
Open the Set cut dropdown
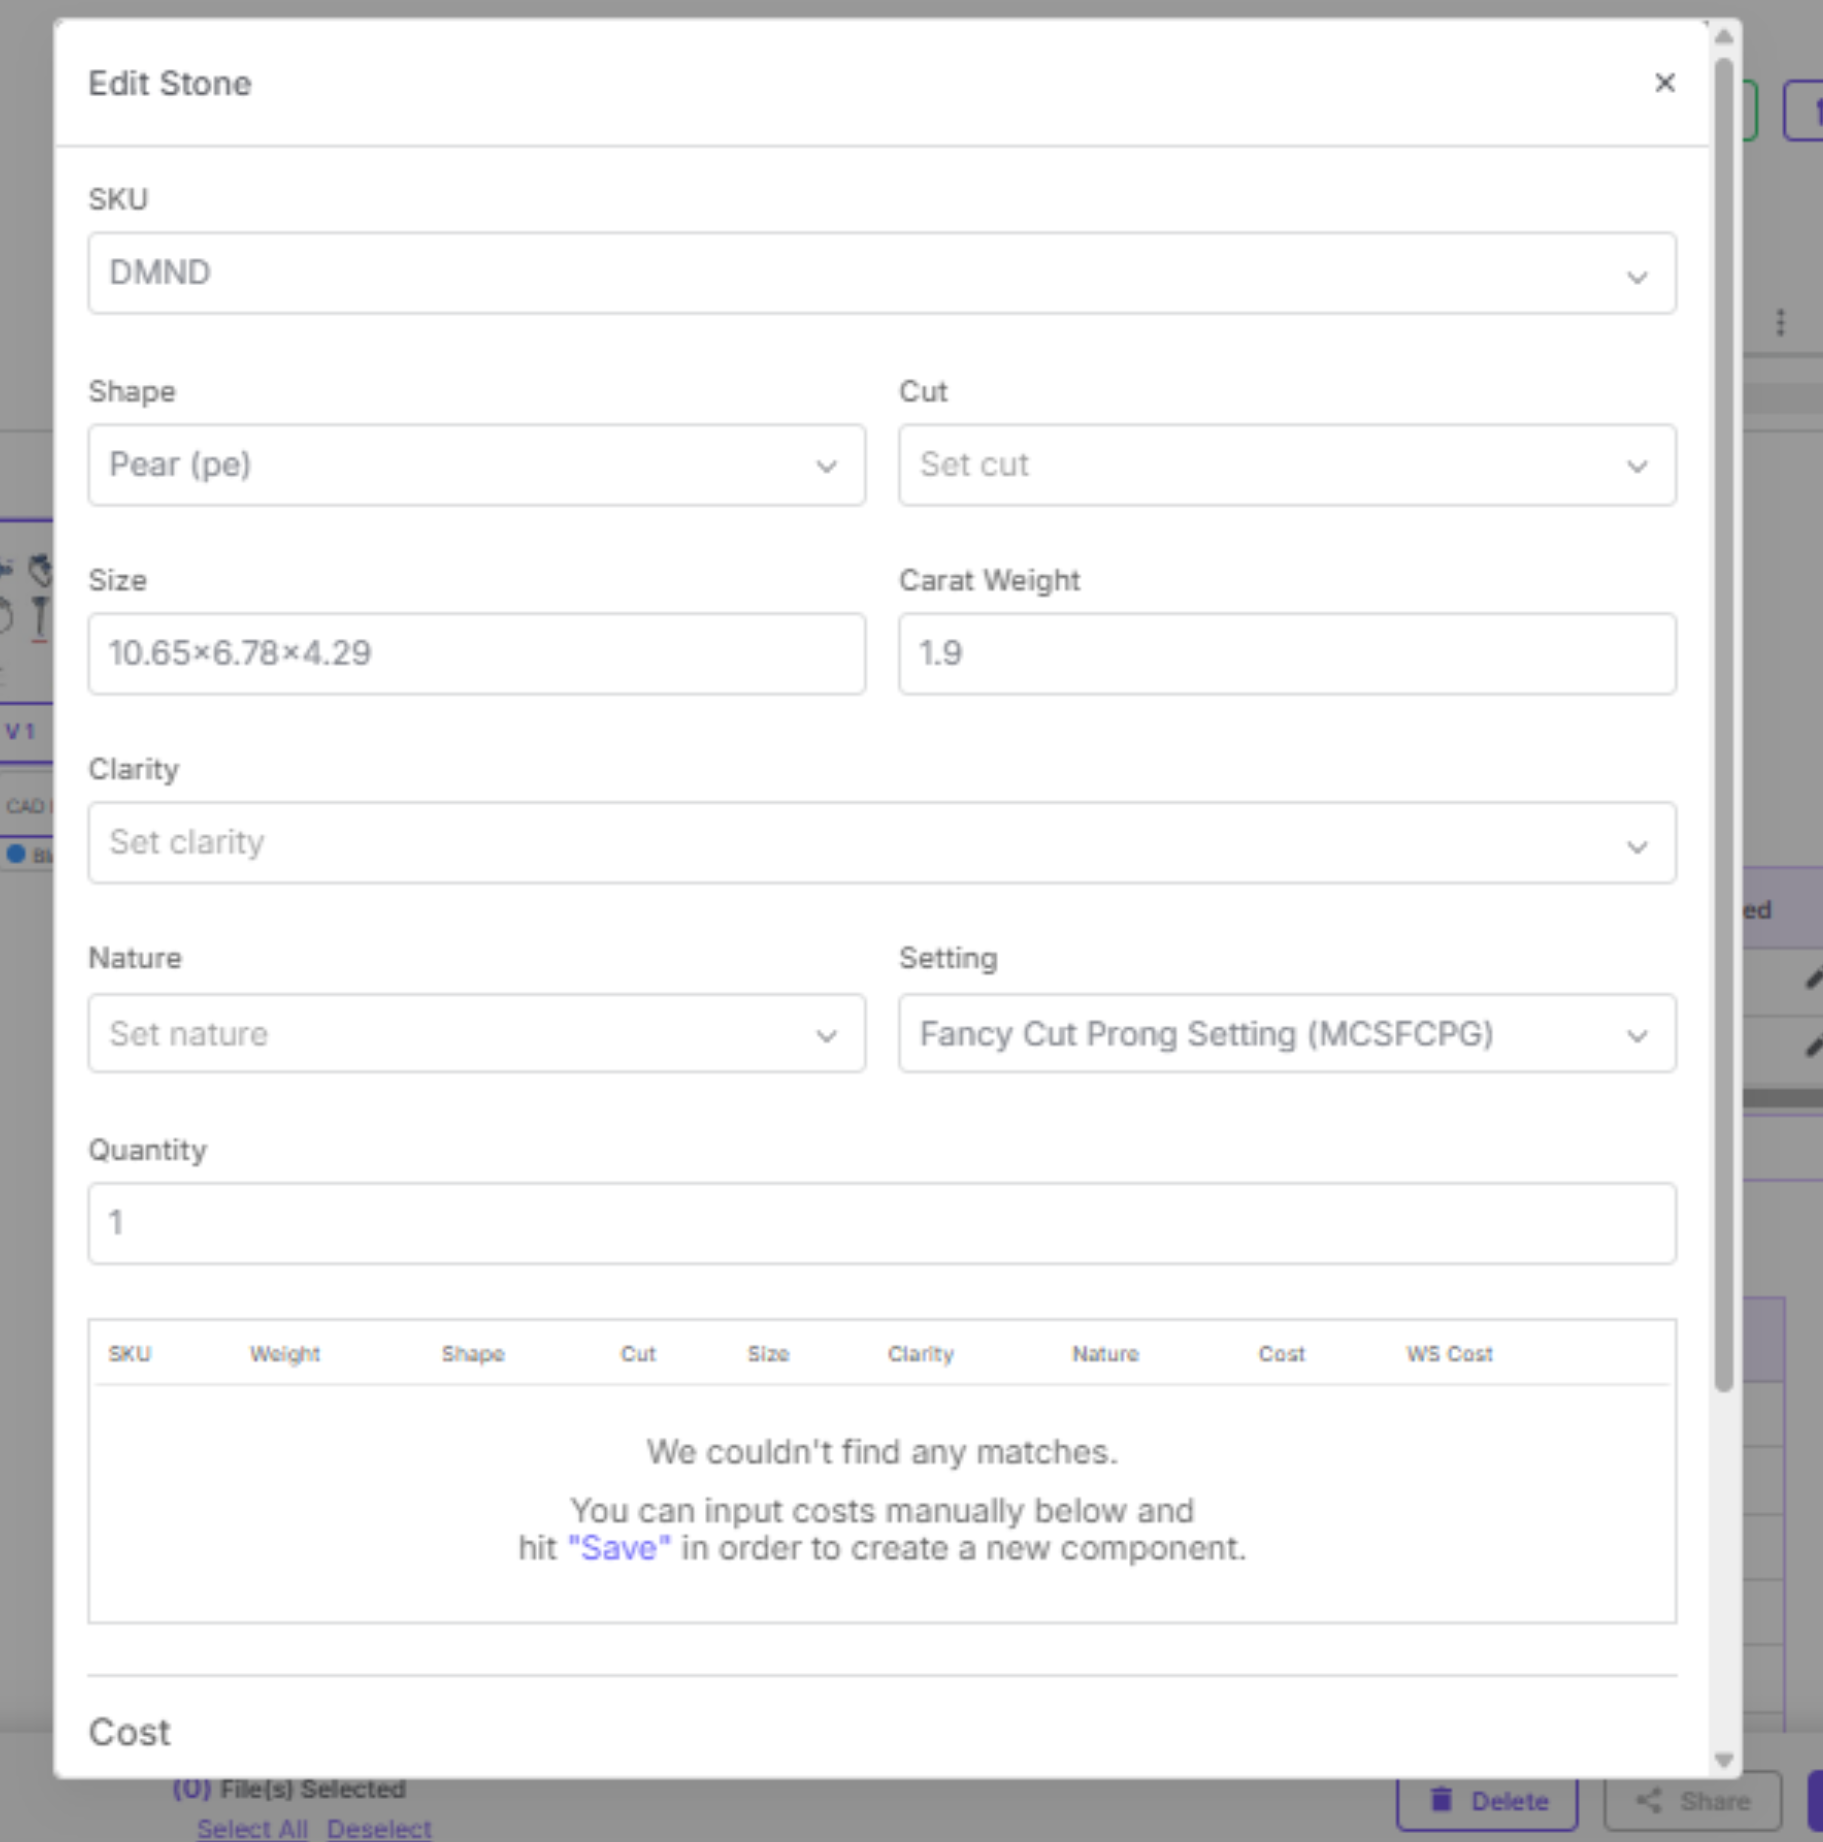point(1286,465)
